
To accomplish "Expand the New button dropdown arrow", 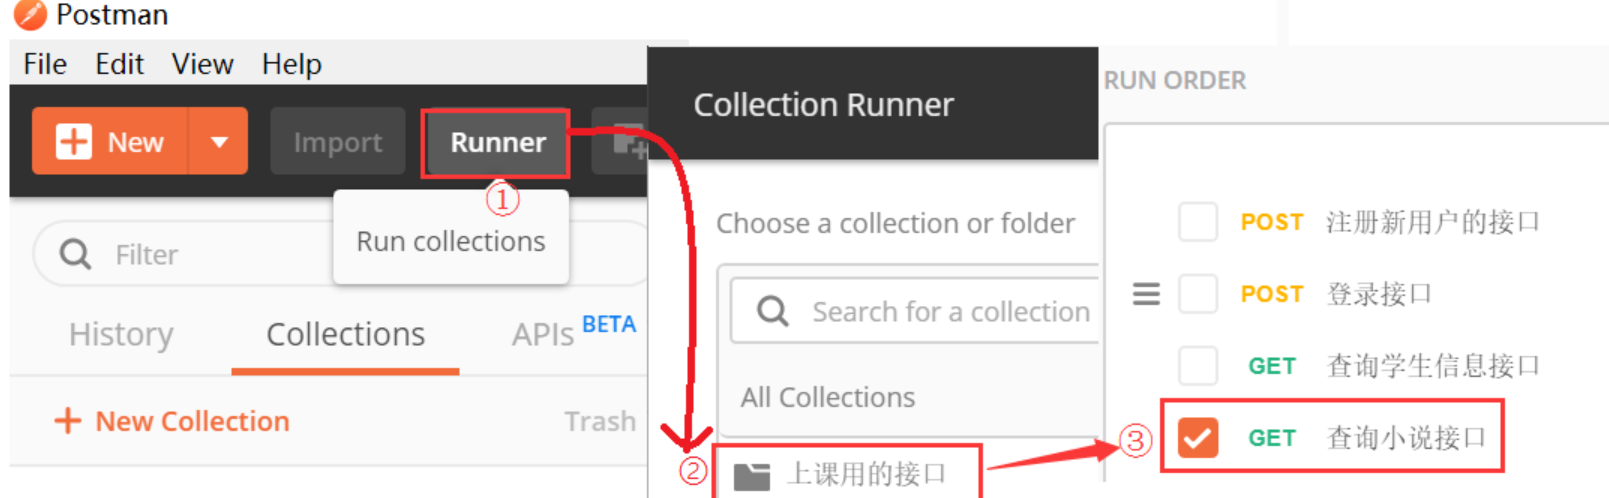I will pyautogui.click(x=219, y=142).
